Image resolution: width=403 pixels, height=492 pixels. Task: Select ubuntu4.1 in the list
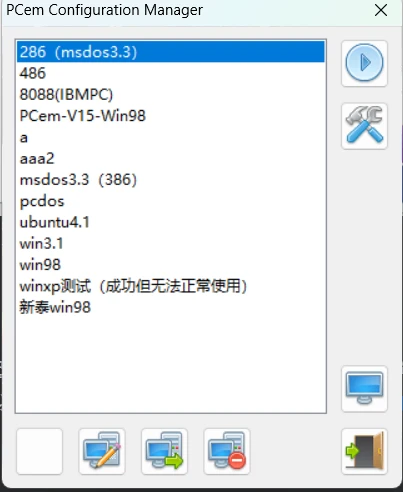[171, 222]
